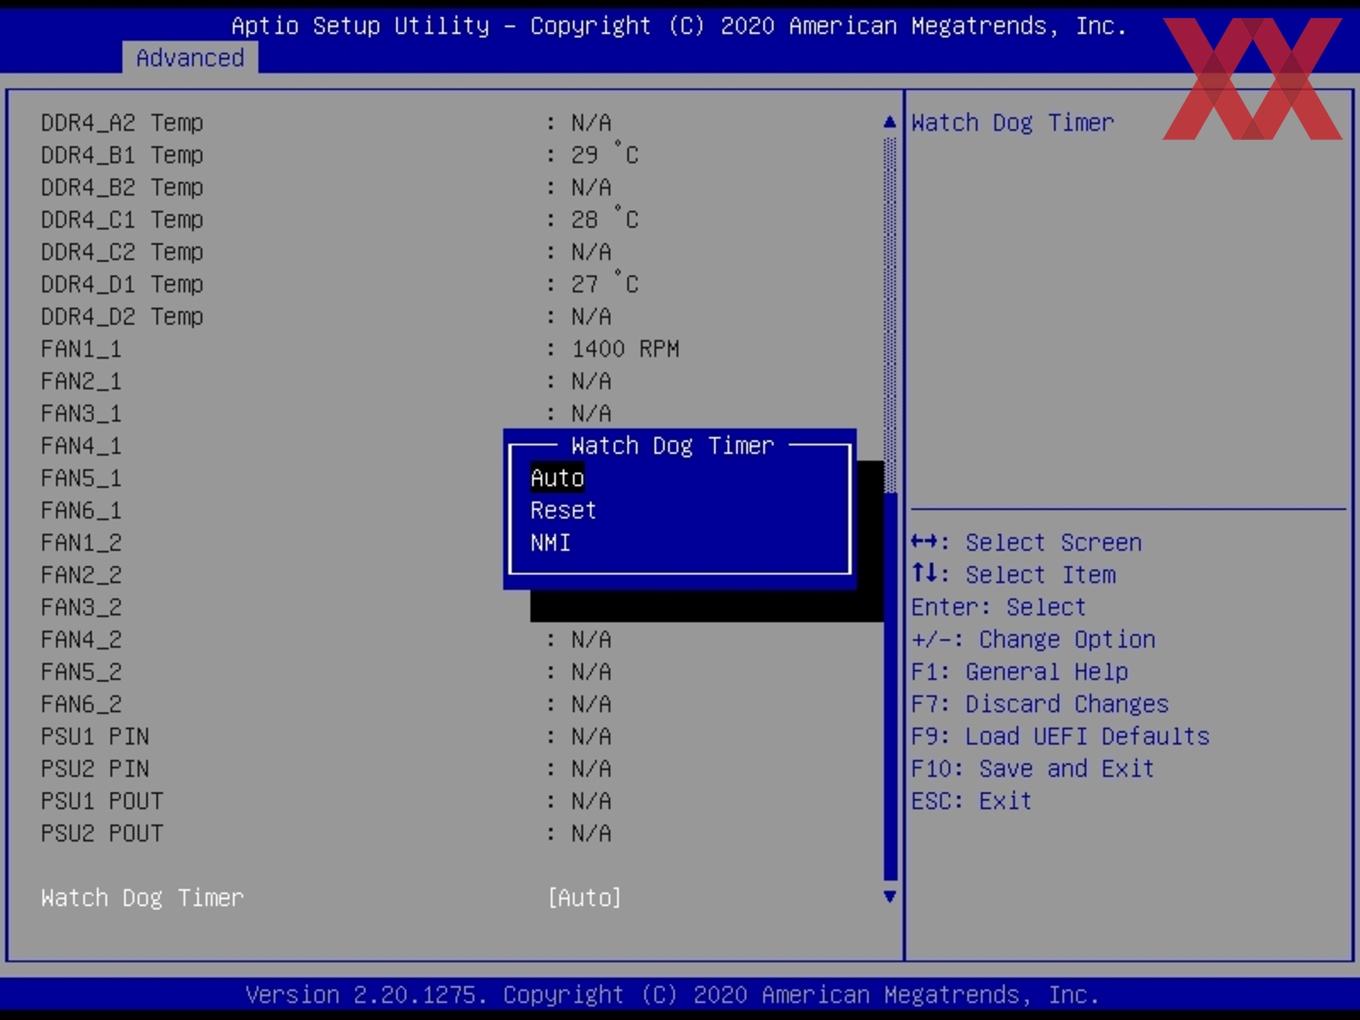Screen dimensions: 1360x1020
Task: Choose Reset in Watch Dog Timer popup
Action: [x=563, y=510]
